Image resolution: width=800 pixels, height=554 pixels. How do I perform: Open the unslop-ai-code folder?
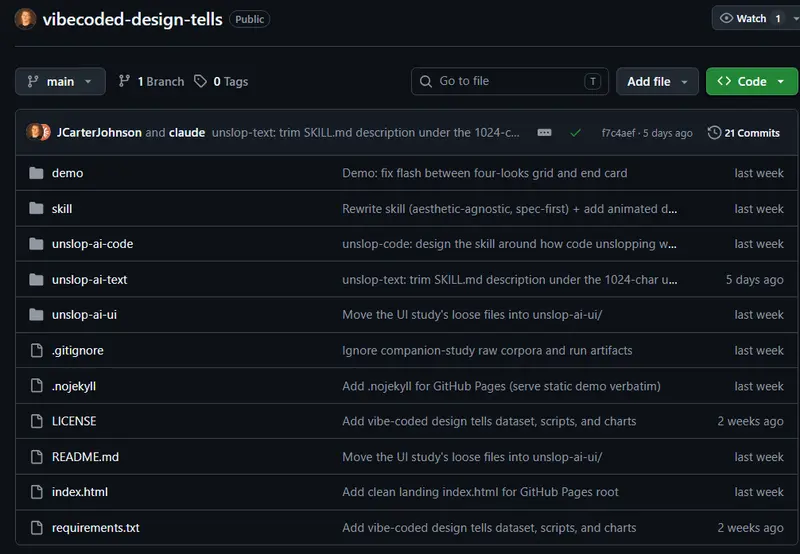tap(92, 244)
